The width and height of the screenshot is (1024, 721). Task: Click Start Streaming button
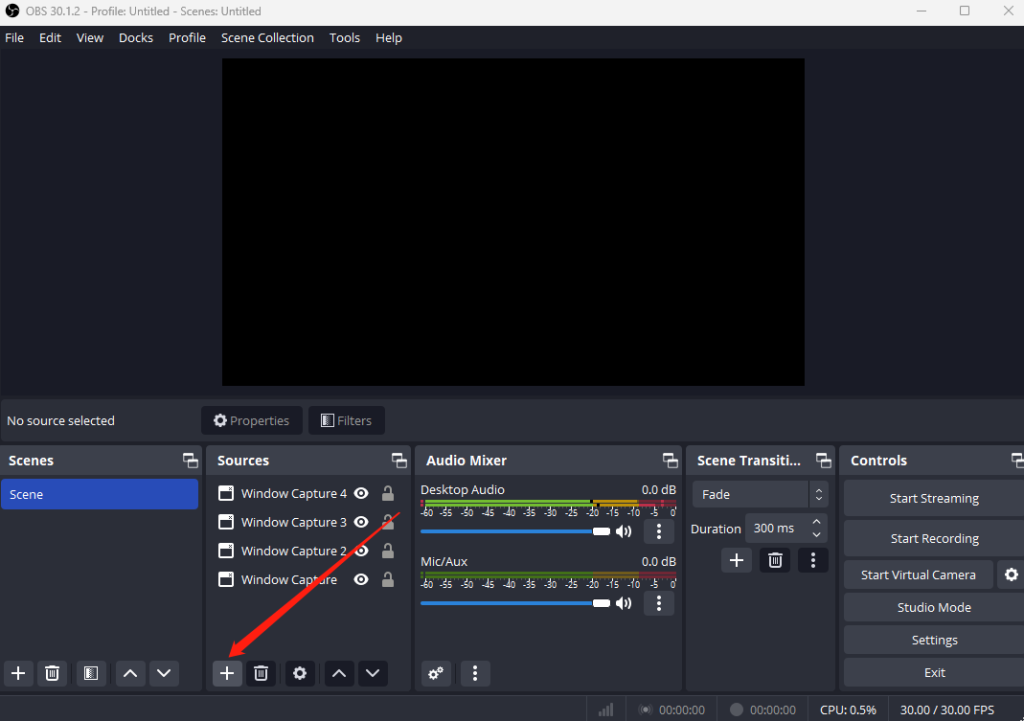coord(934,499)
